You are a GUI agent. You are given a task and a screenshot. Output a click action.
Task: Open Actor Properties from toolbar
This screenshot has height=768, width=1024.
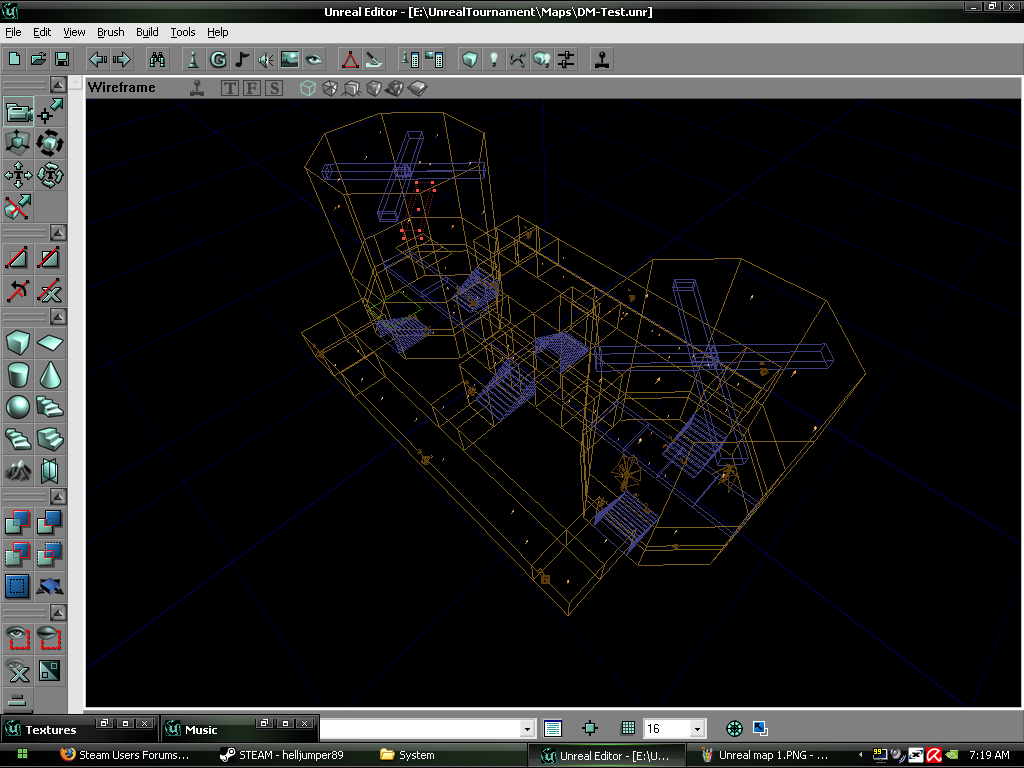click(x=410, y=59)
